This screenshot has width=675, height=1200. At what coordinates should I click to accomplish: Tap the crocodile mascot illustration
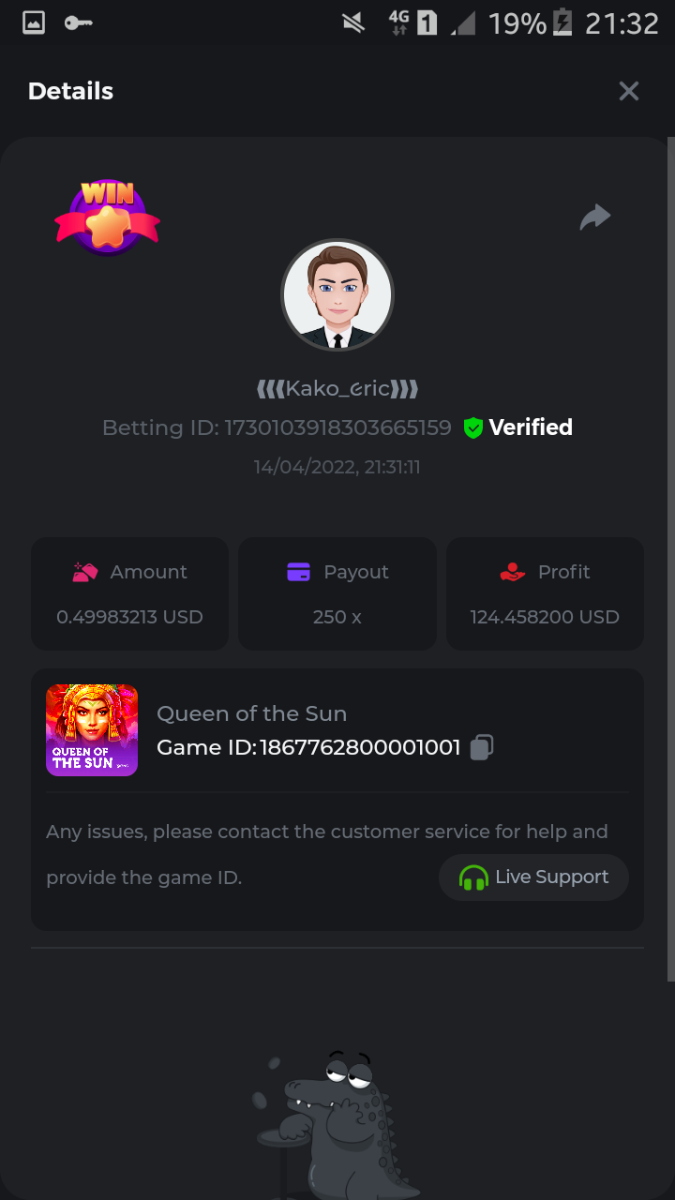pyautogui.click(x=335, y=1125)
